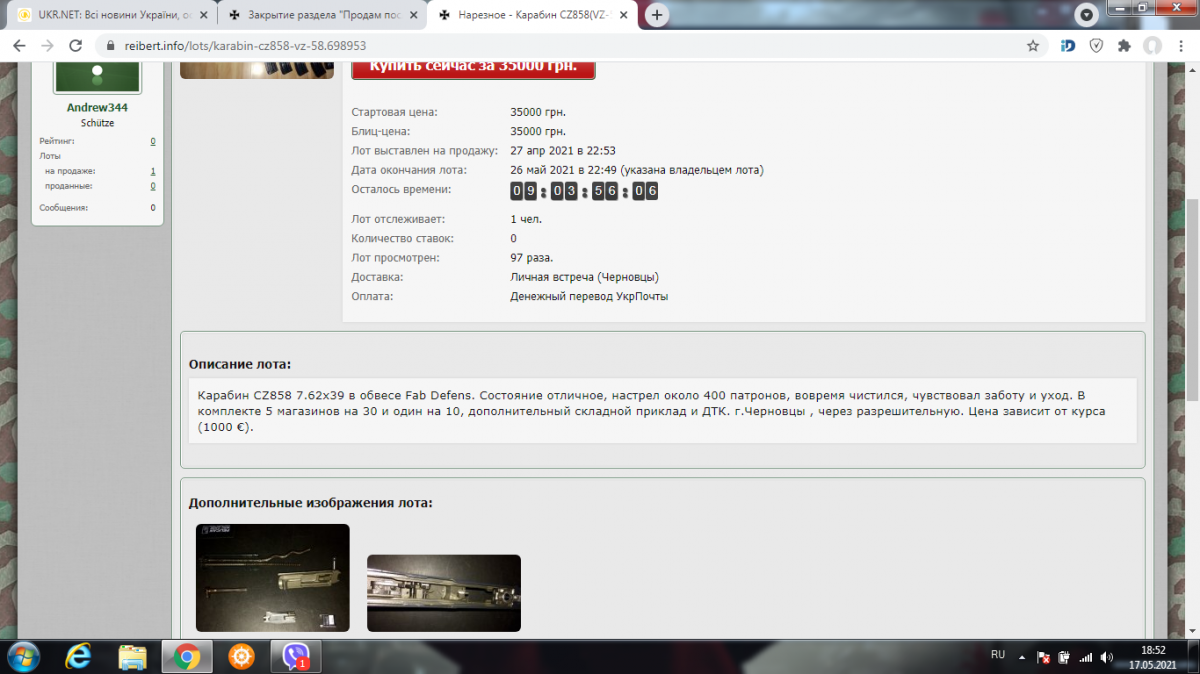1200x674 pixels.
Task: Open the Windows Start menu
Action: point(22,657)
